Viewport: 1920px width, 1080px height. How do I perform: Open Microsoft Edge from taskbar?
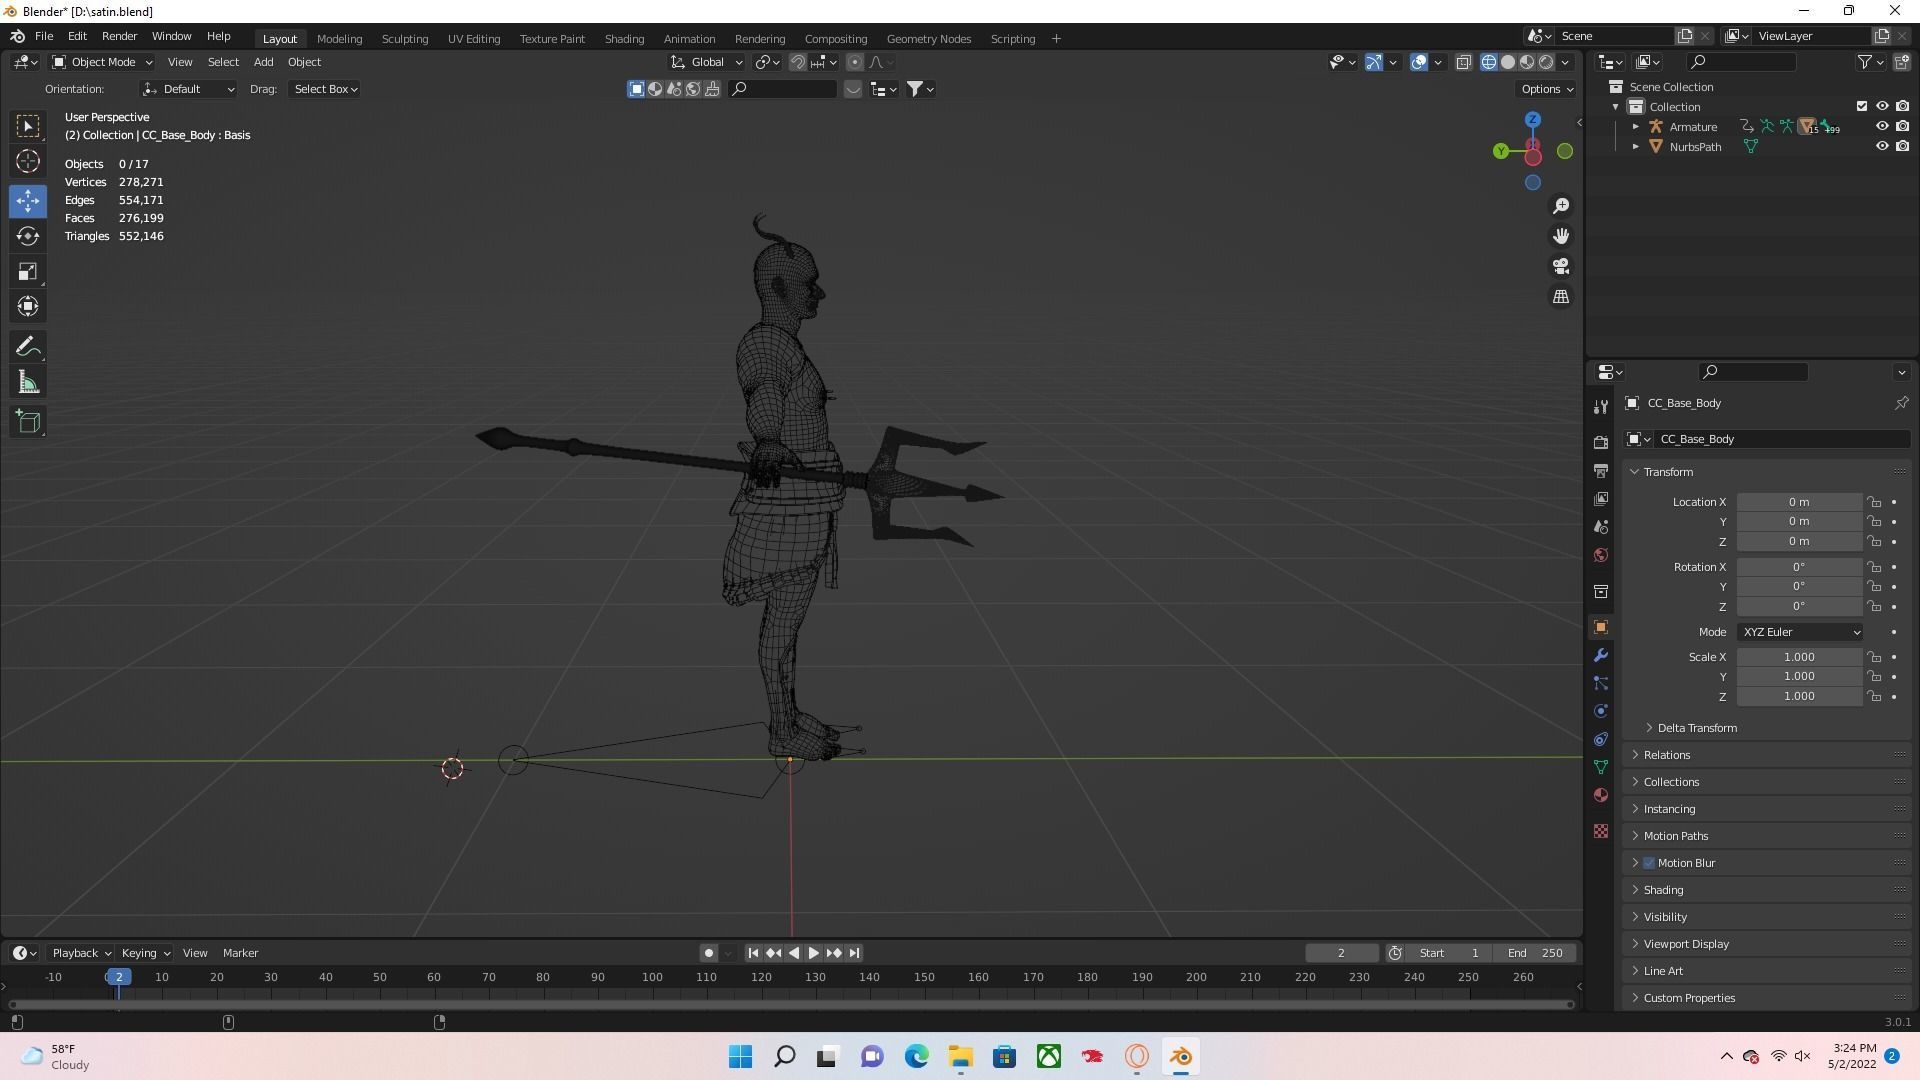(x=917, y=1056)
